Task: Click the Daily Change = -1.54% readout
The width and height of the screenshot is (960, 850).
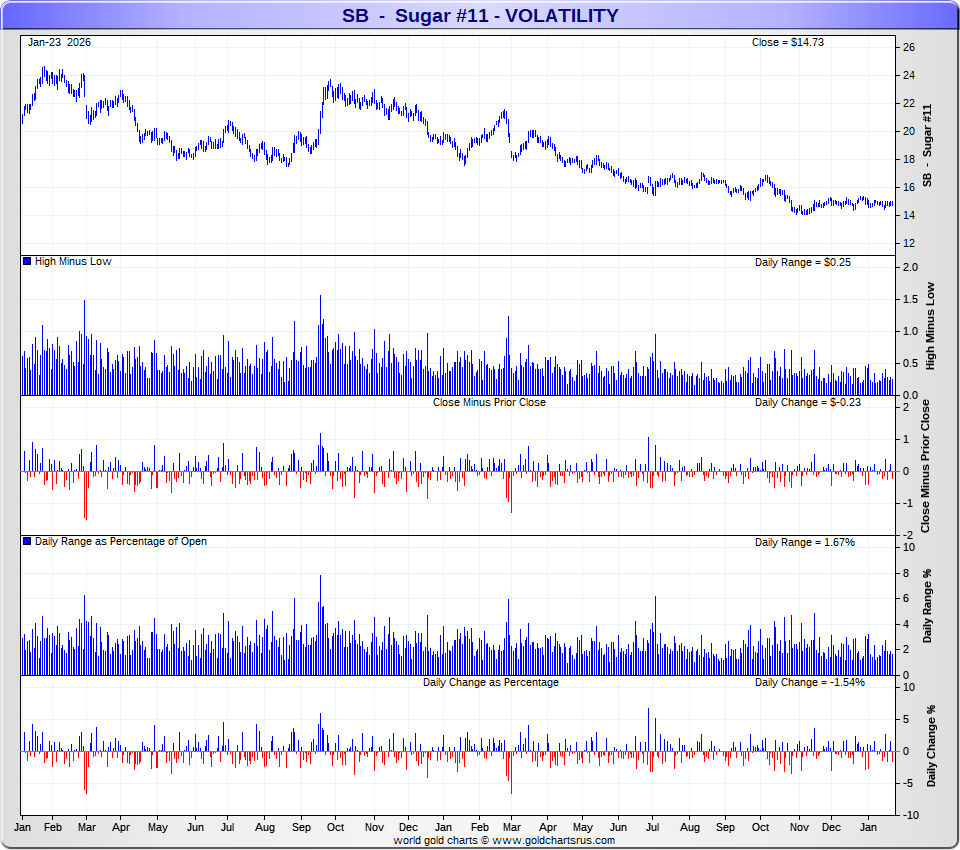Action: (x=809, y=682)
